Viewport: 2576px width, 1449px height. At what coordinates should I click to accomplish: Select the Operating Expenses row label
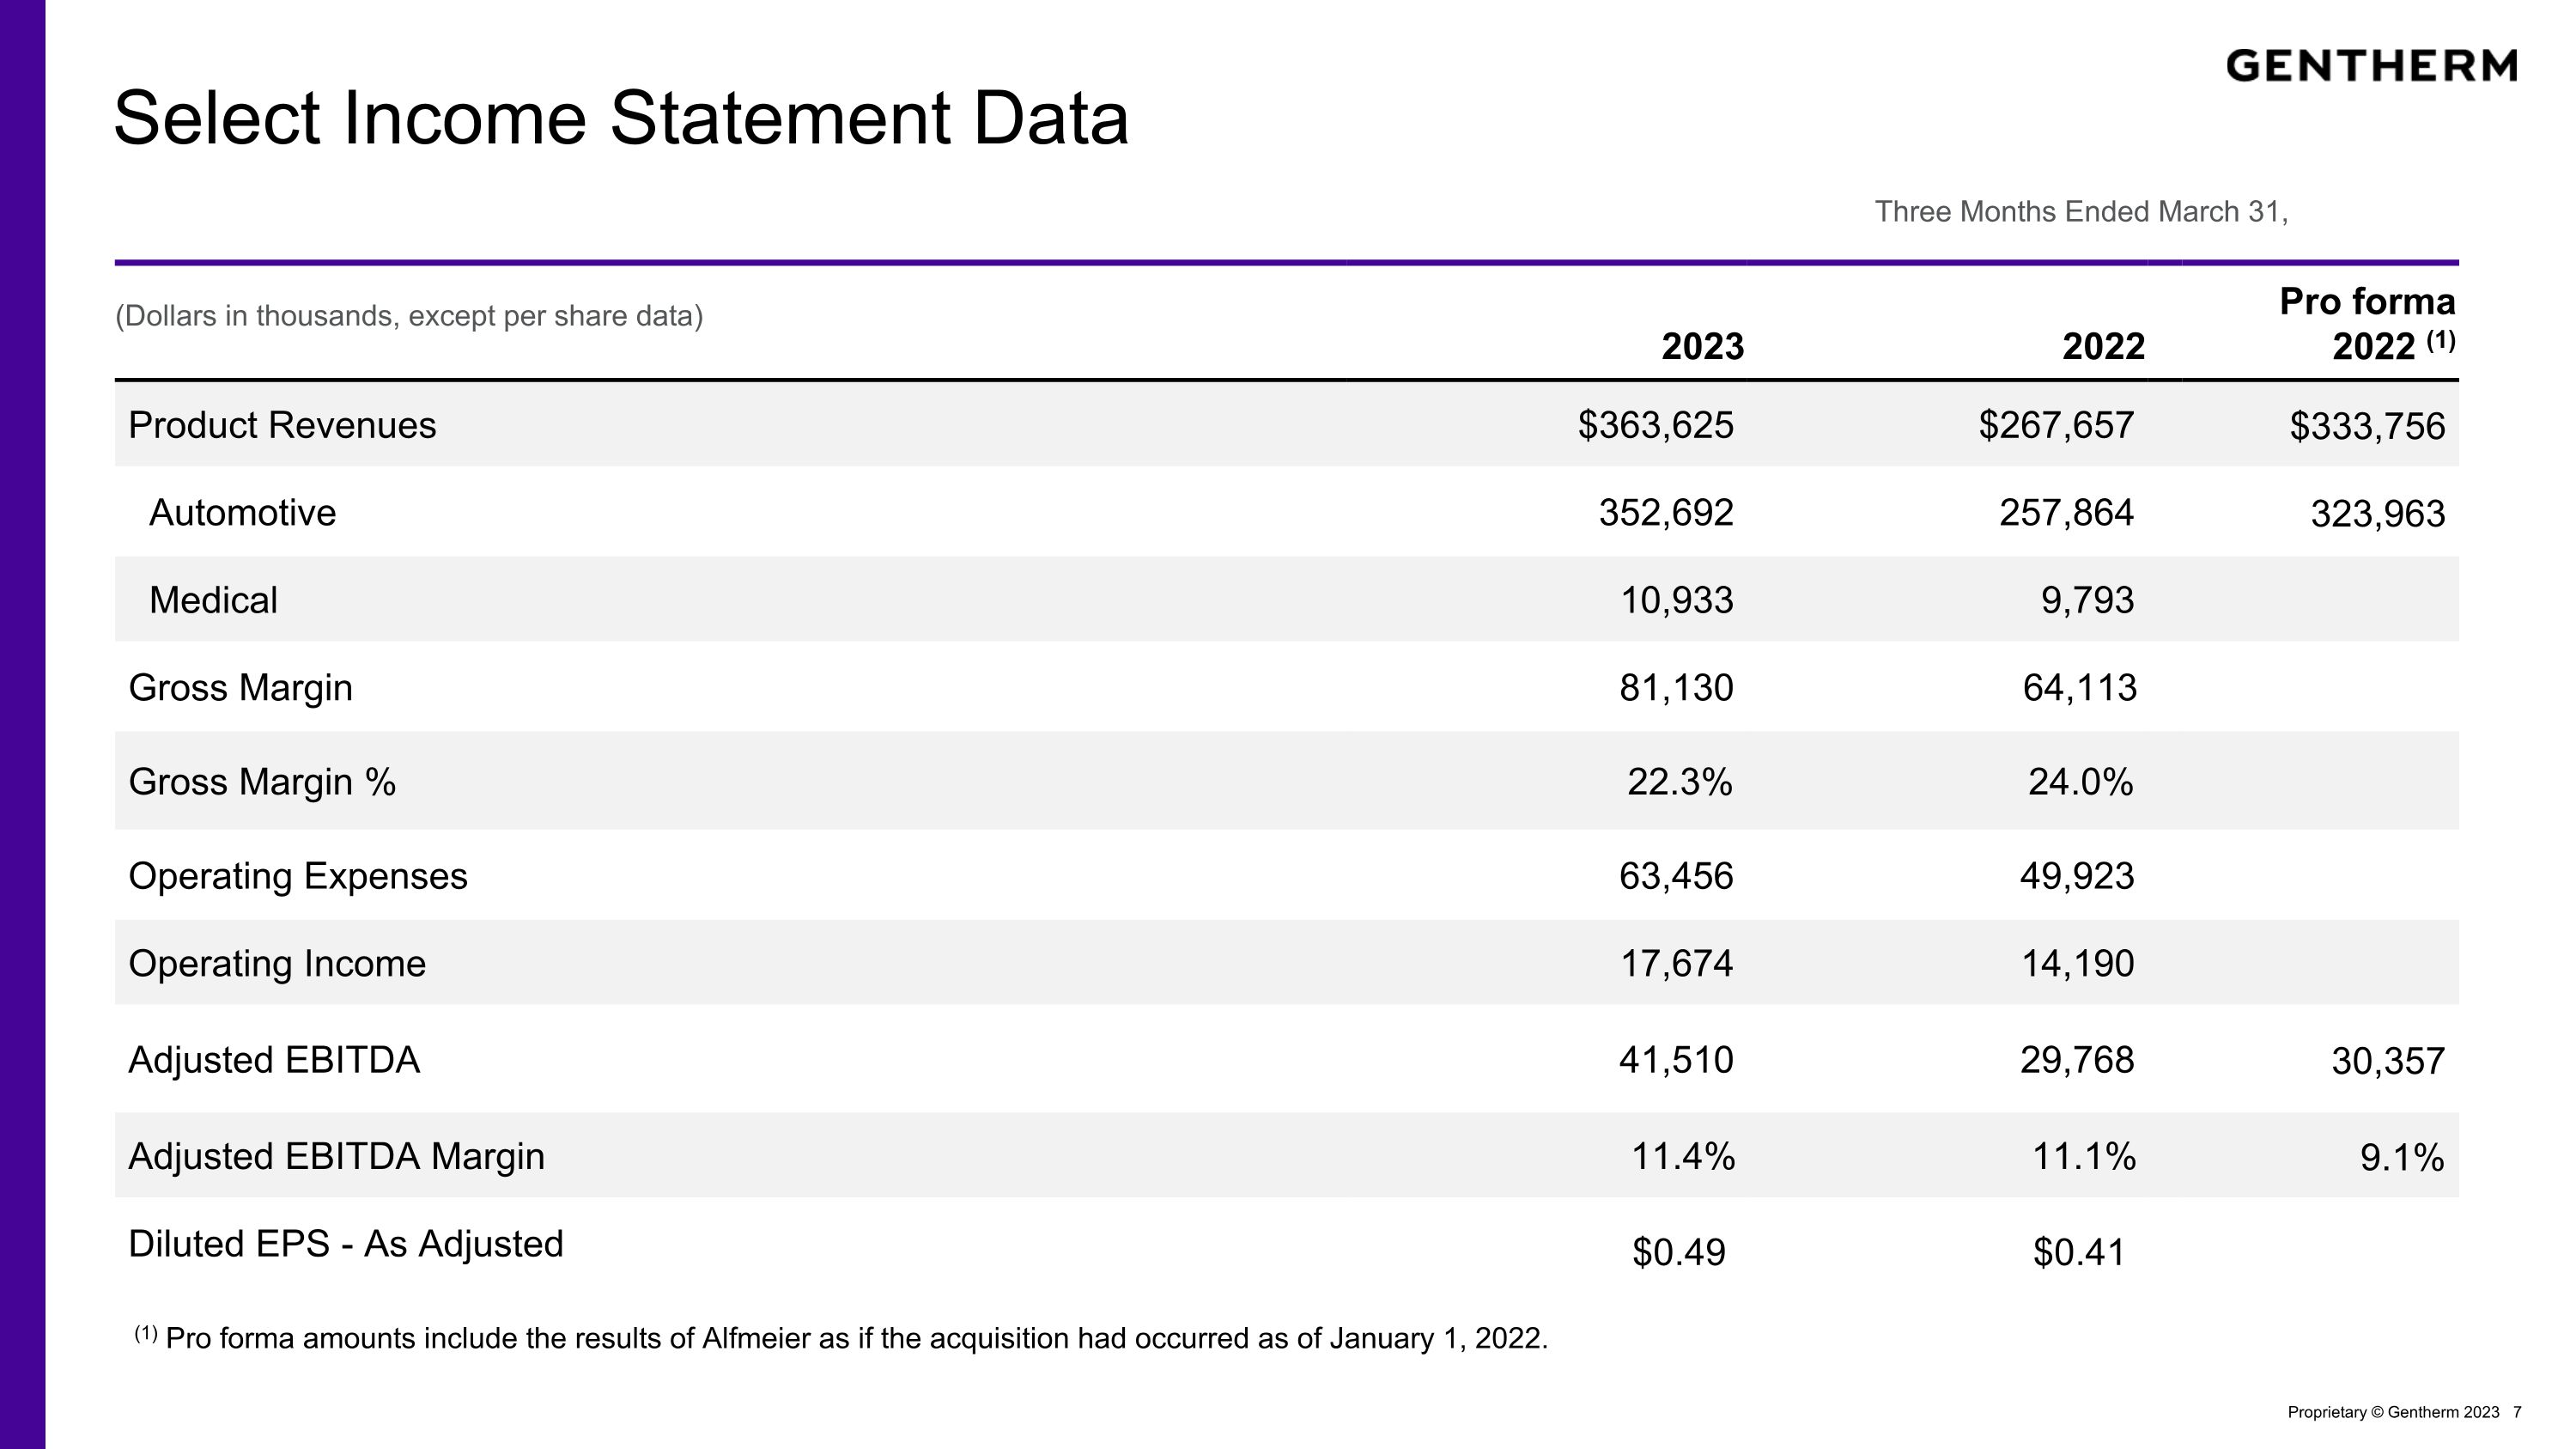(x=298, y=876)
